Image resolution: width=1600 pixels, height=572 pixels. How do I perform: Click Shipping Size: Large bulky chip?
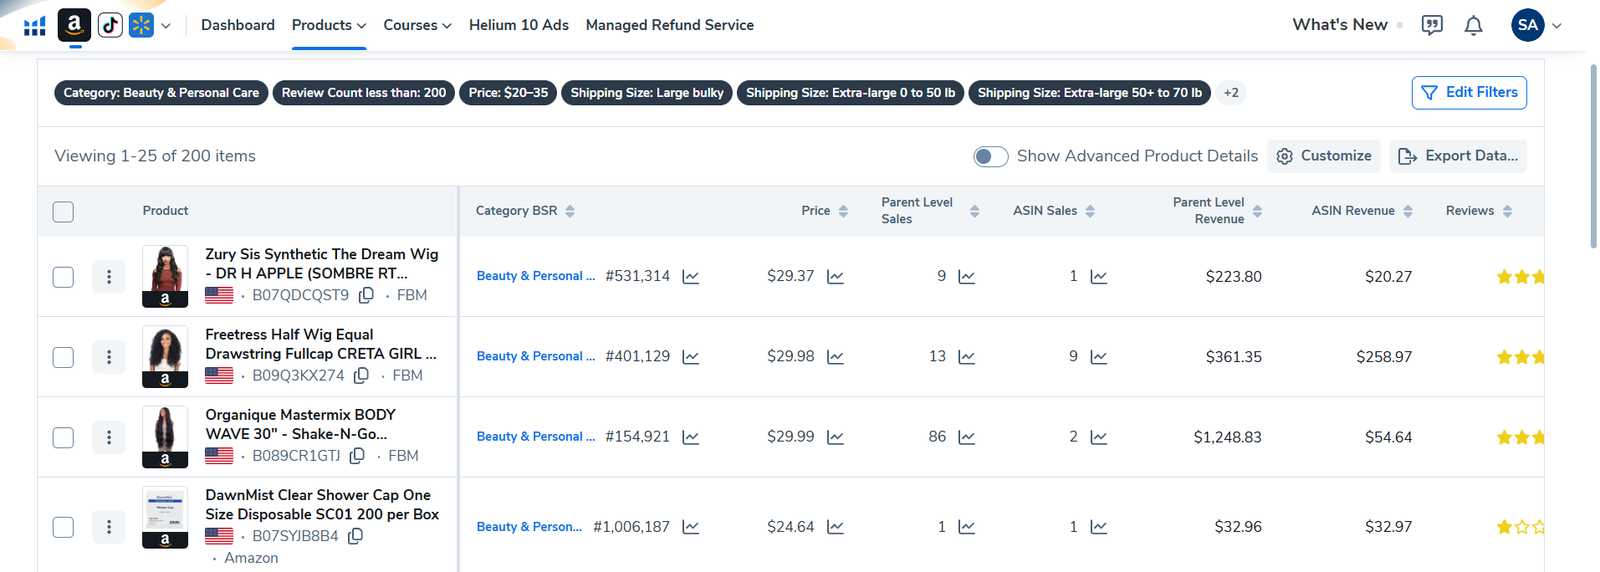click(647, 93)
